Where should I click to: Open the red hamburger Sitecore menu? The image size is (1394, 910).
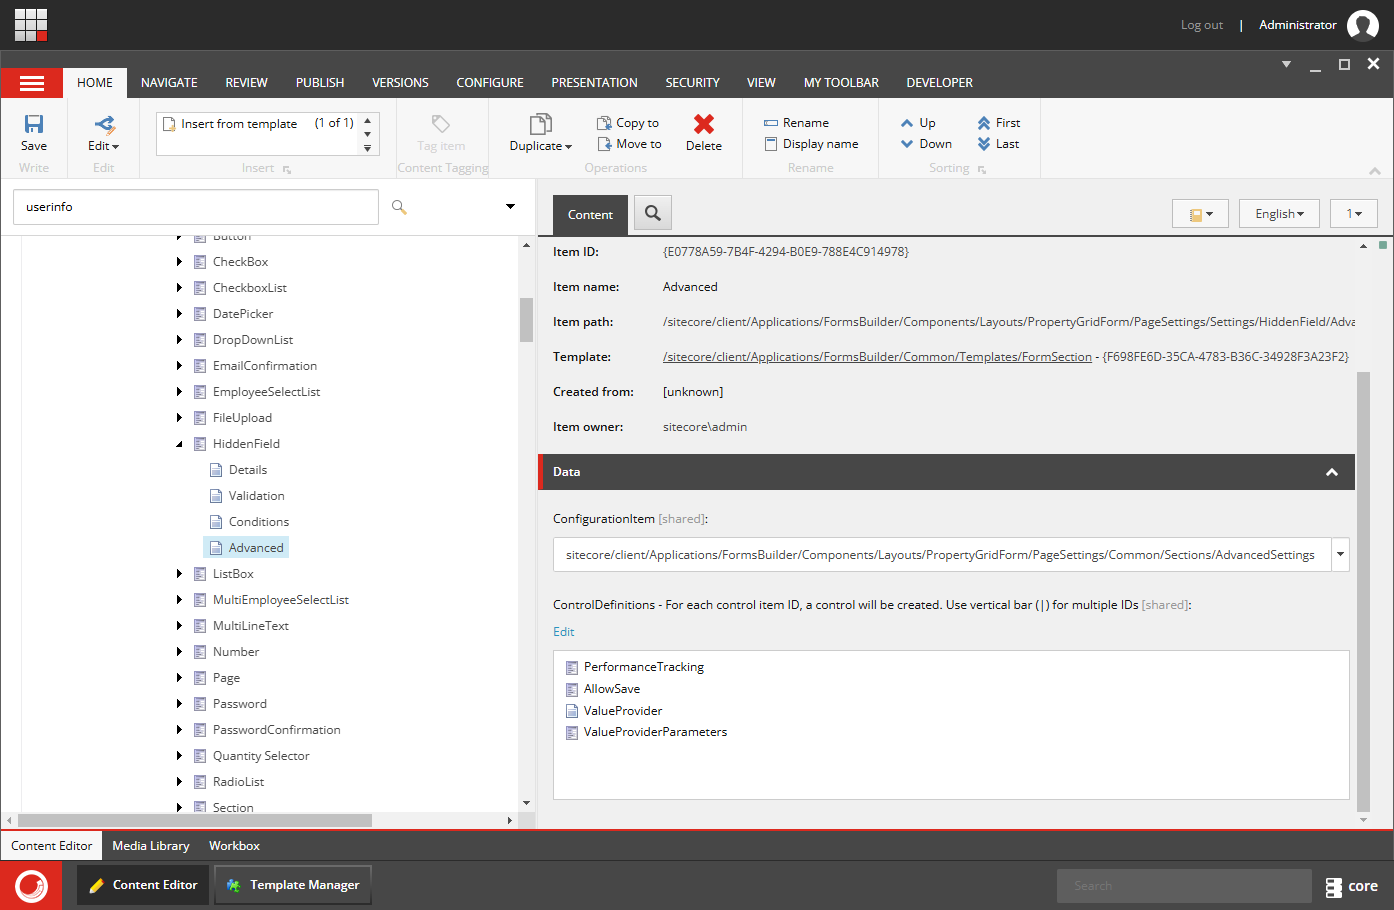[32, 84]
